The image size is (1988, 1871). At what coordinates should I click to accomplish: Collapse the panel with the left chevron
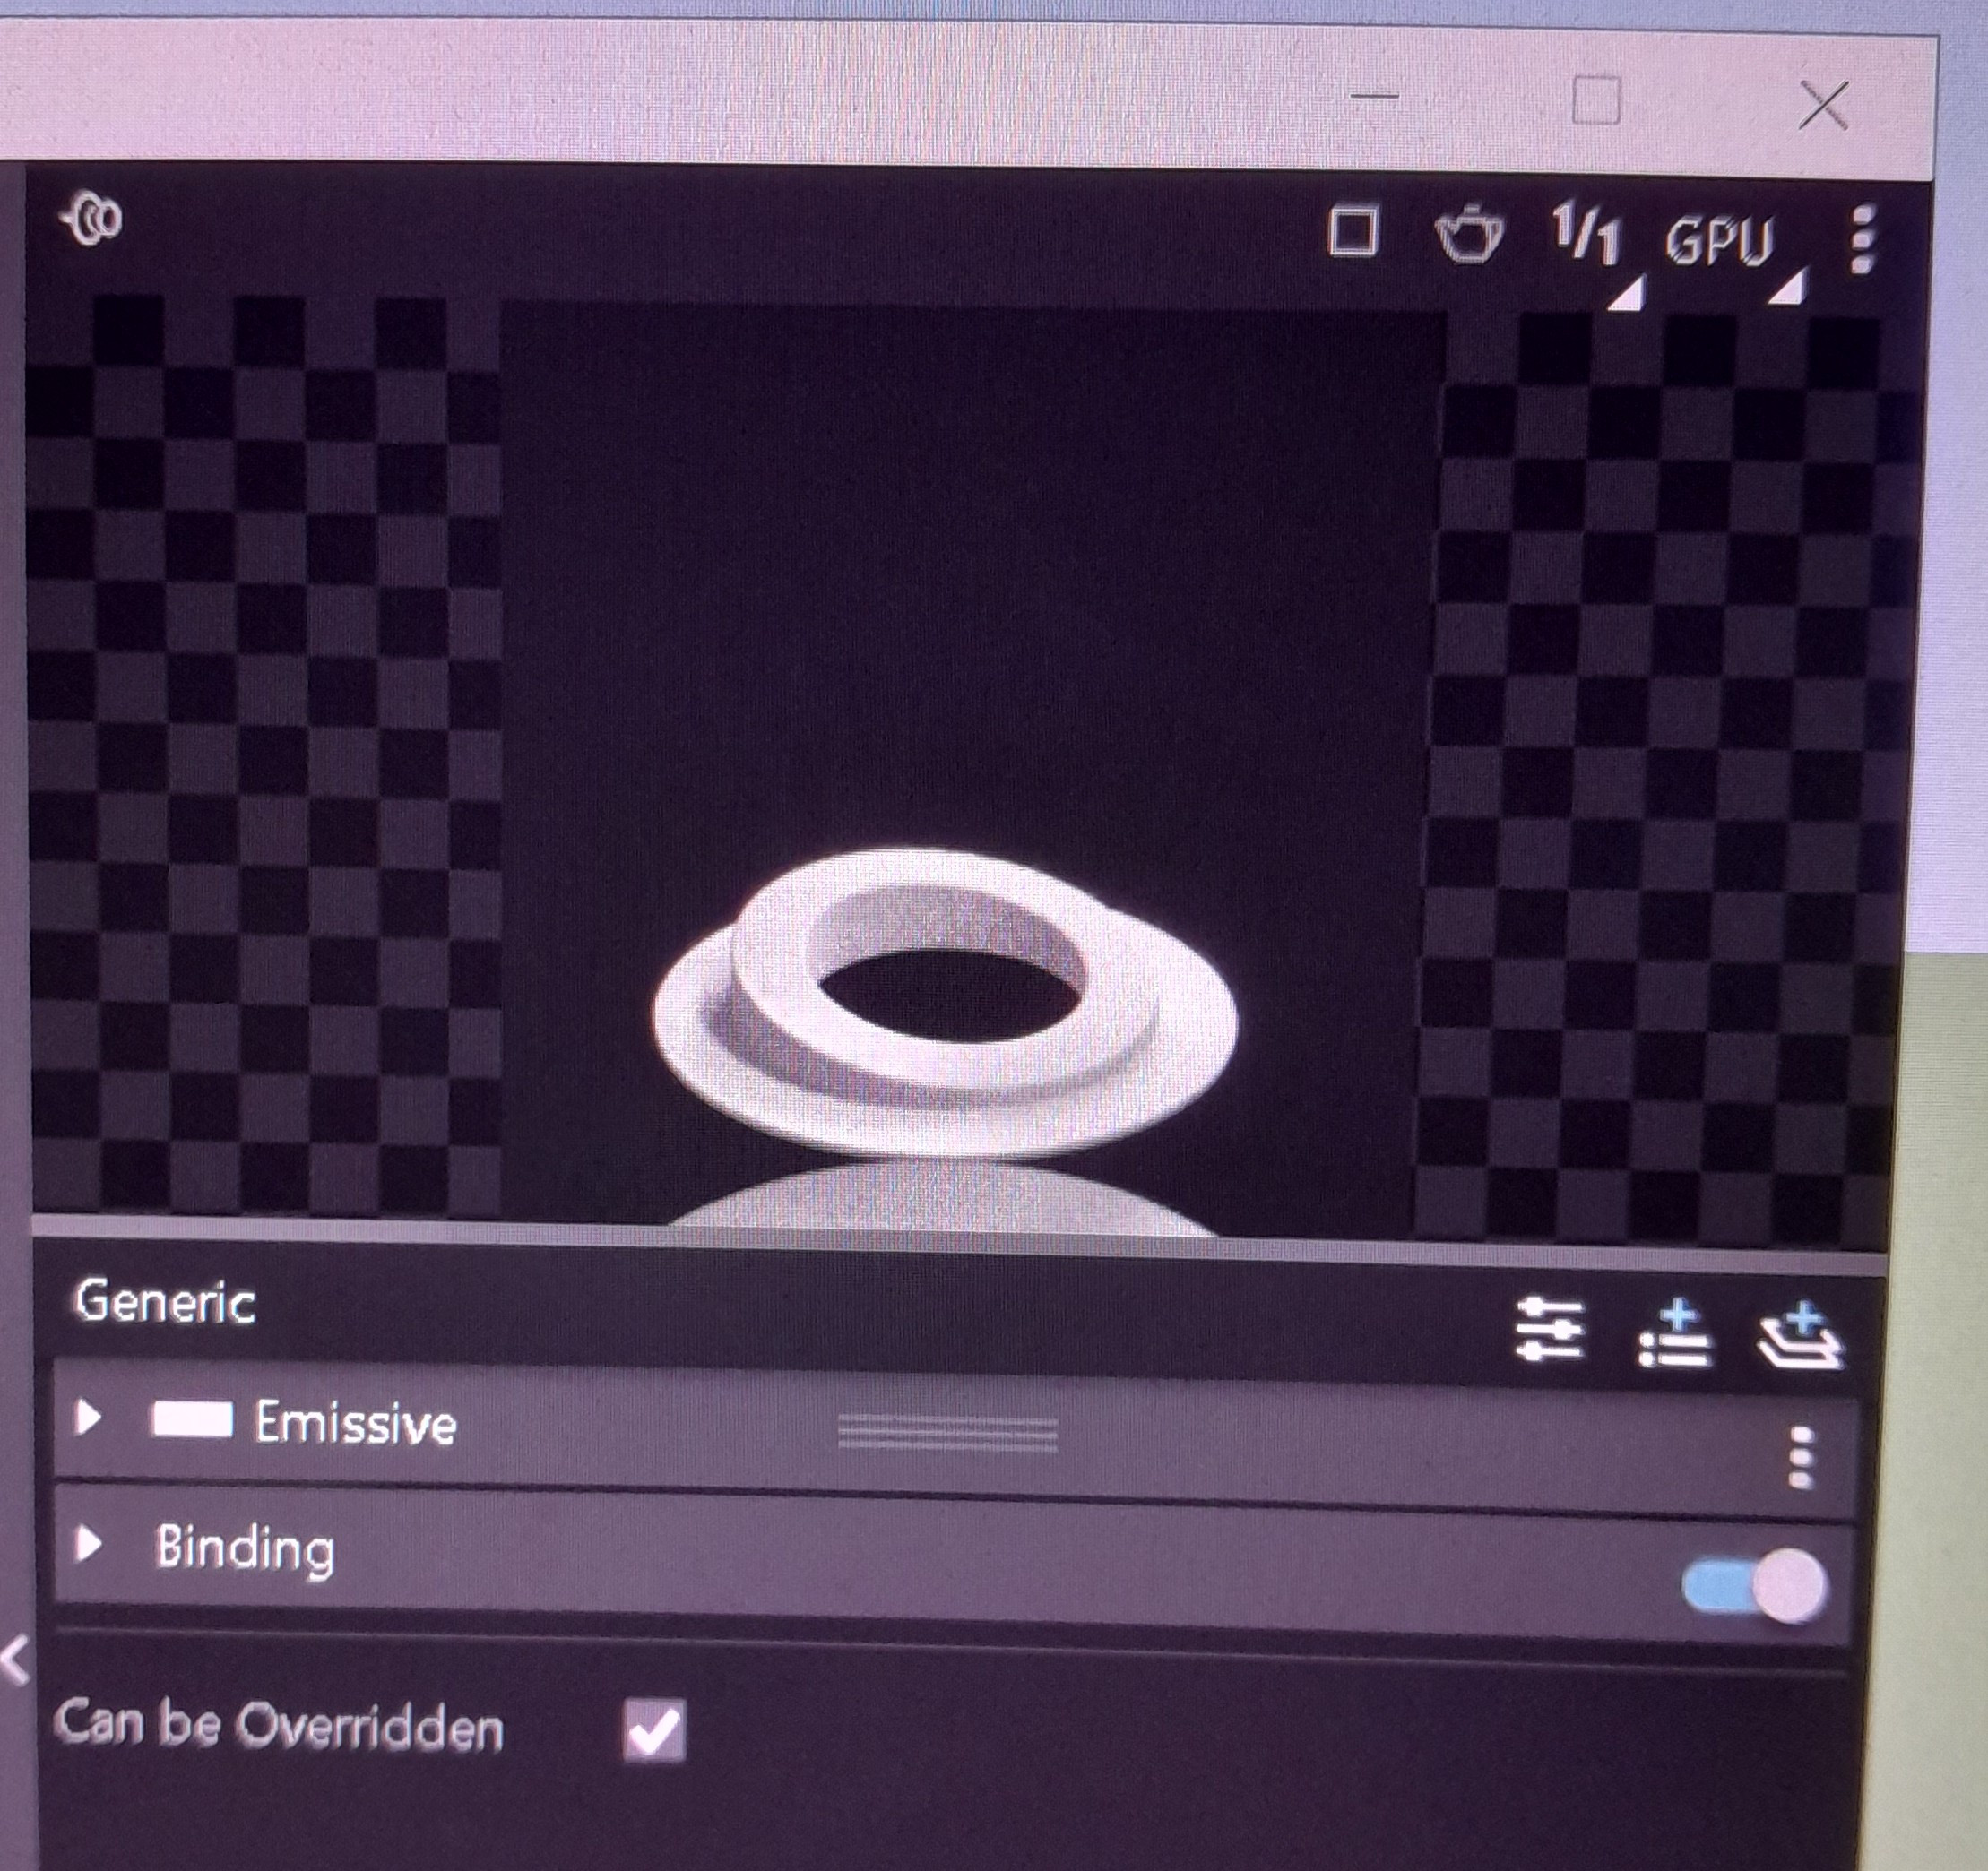(16, 1662)
